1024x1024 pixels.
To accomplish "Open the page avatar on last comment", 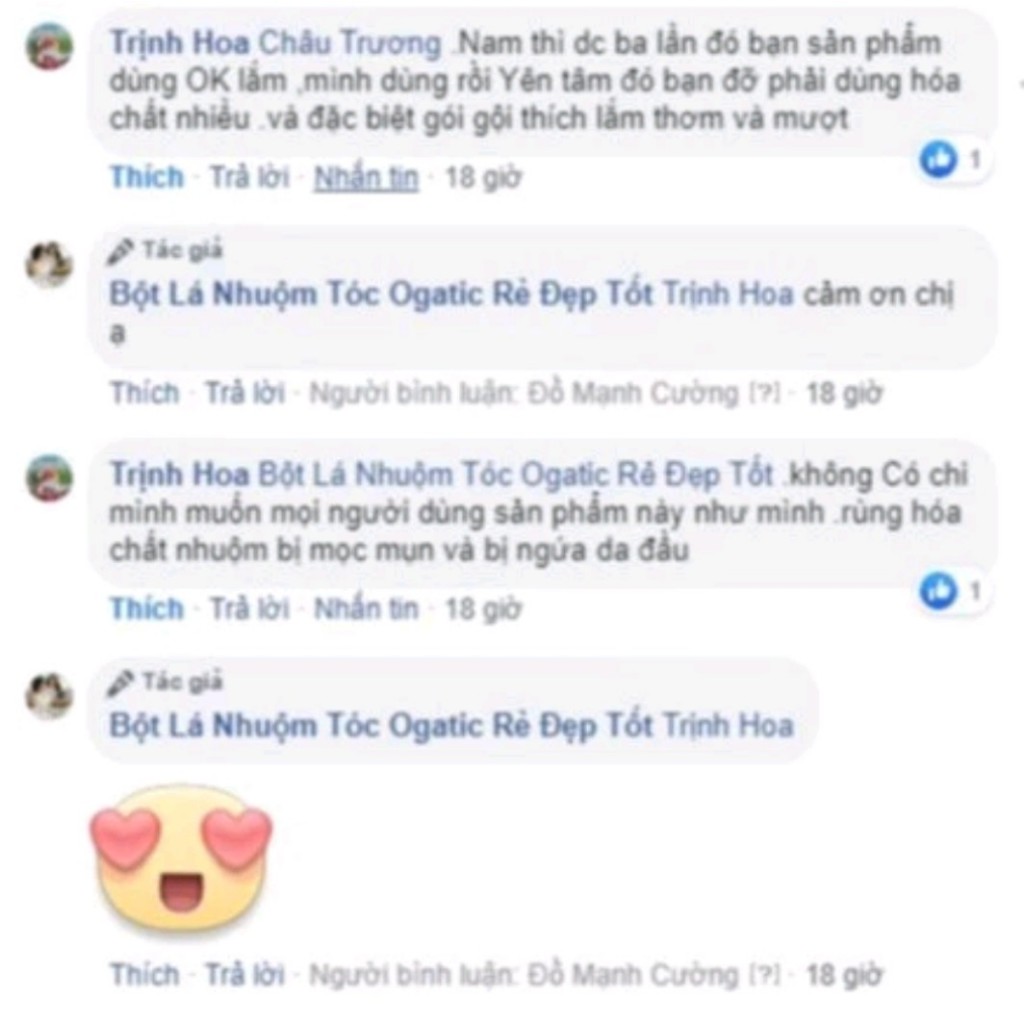I will tap(49, 695).
